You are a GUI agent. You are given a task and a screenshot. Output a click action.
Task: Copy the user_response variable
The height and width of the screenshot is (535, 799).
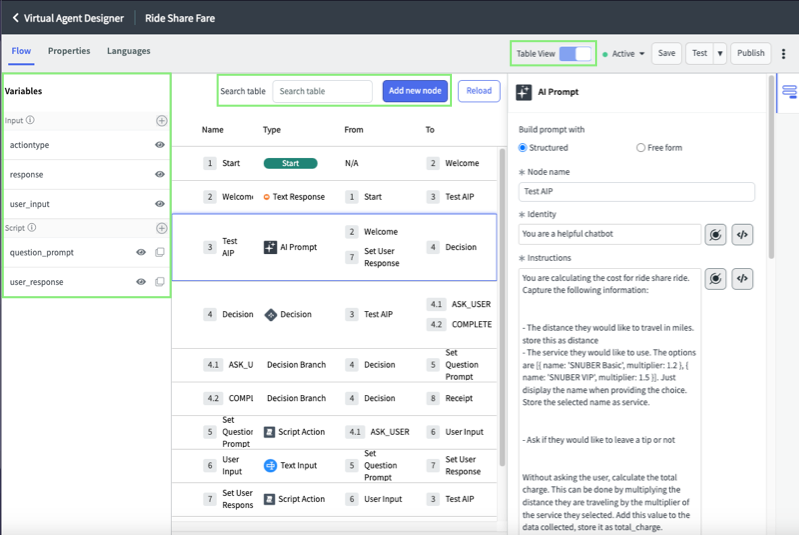click(159, 282)
